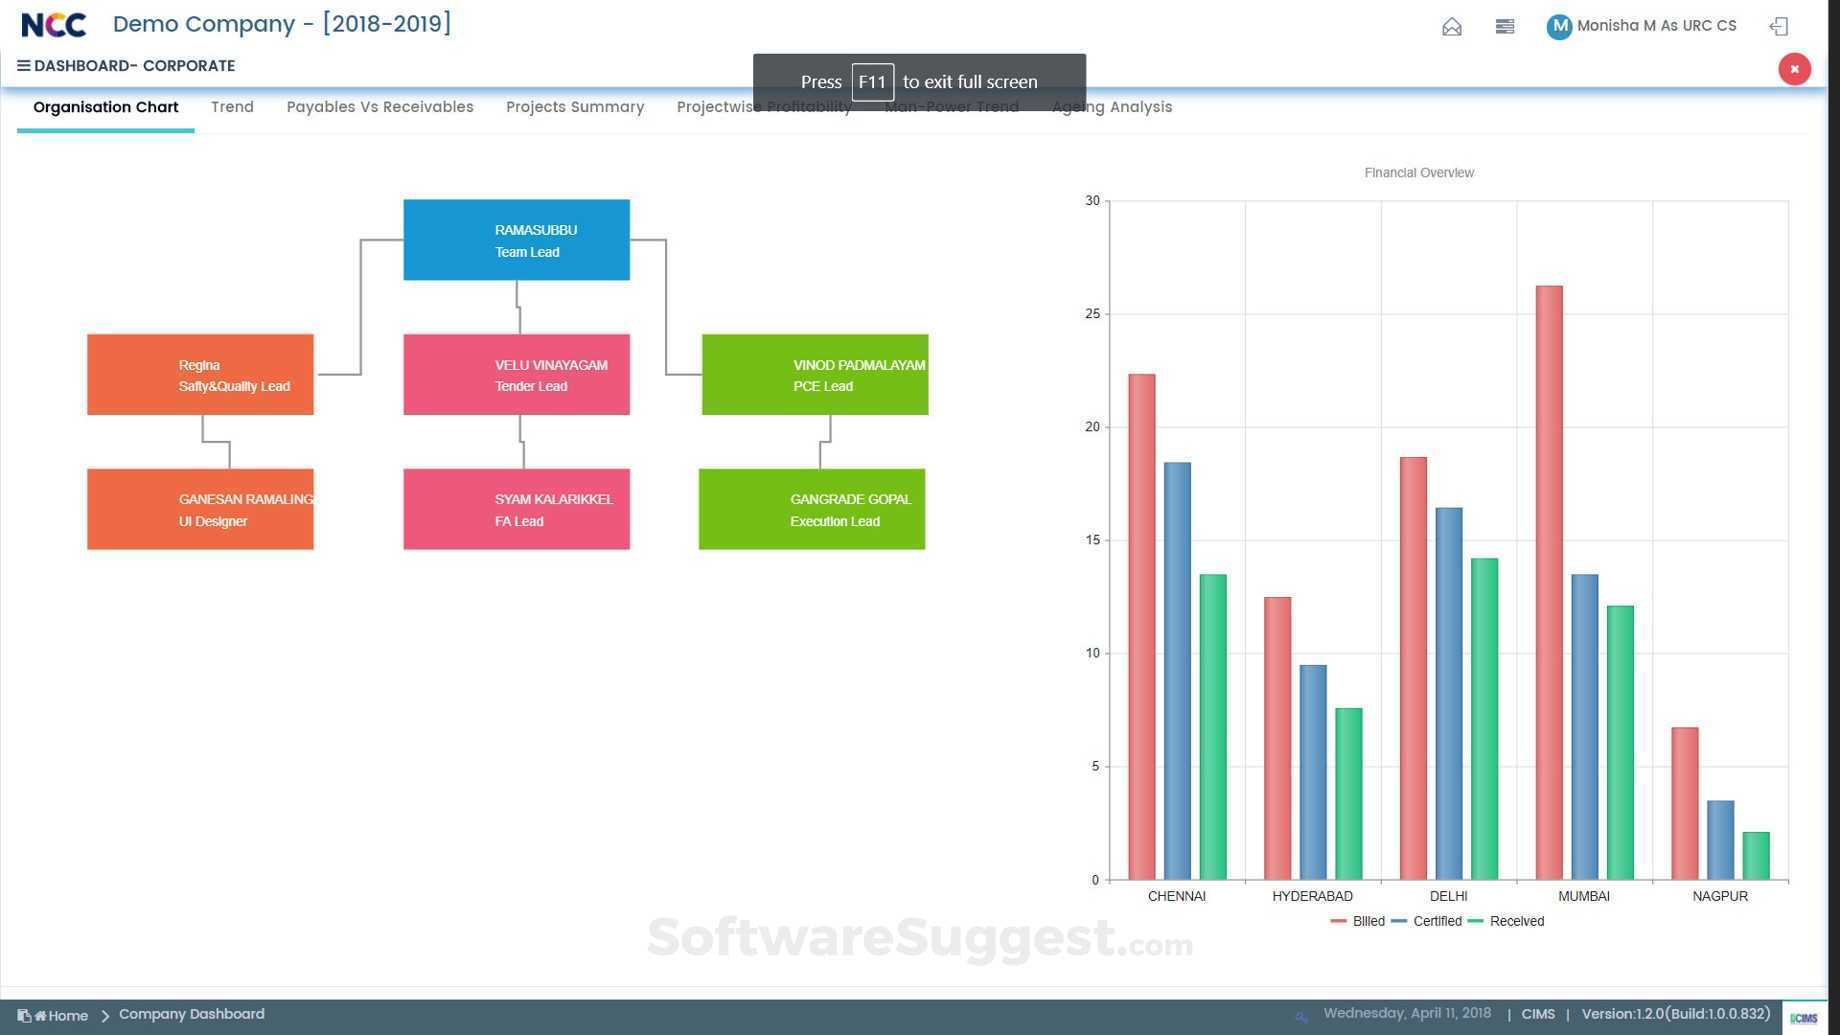Click the Delhi Received bar
The image size is (1840, 1035).
[1485, 719]
